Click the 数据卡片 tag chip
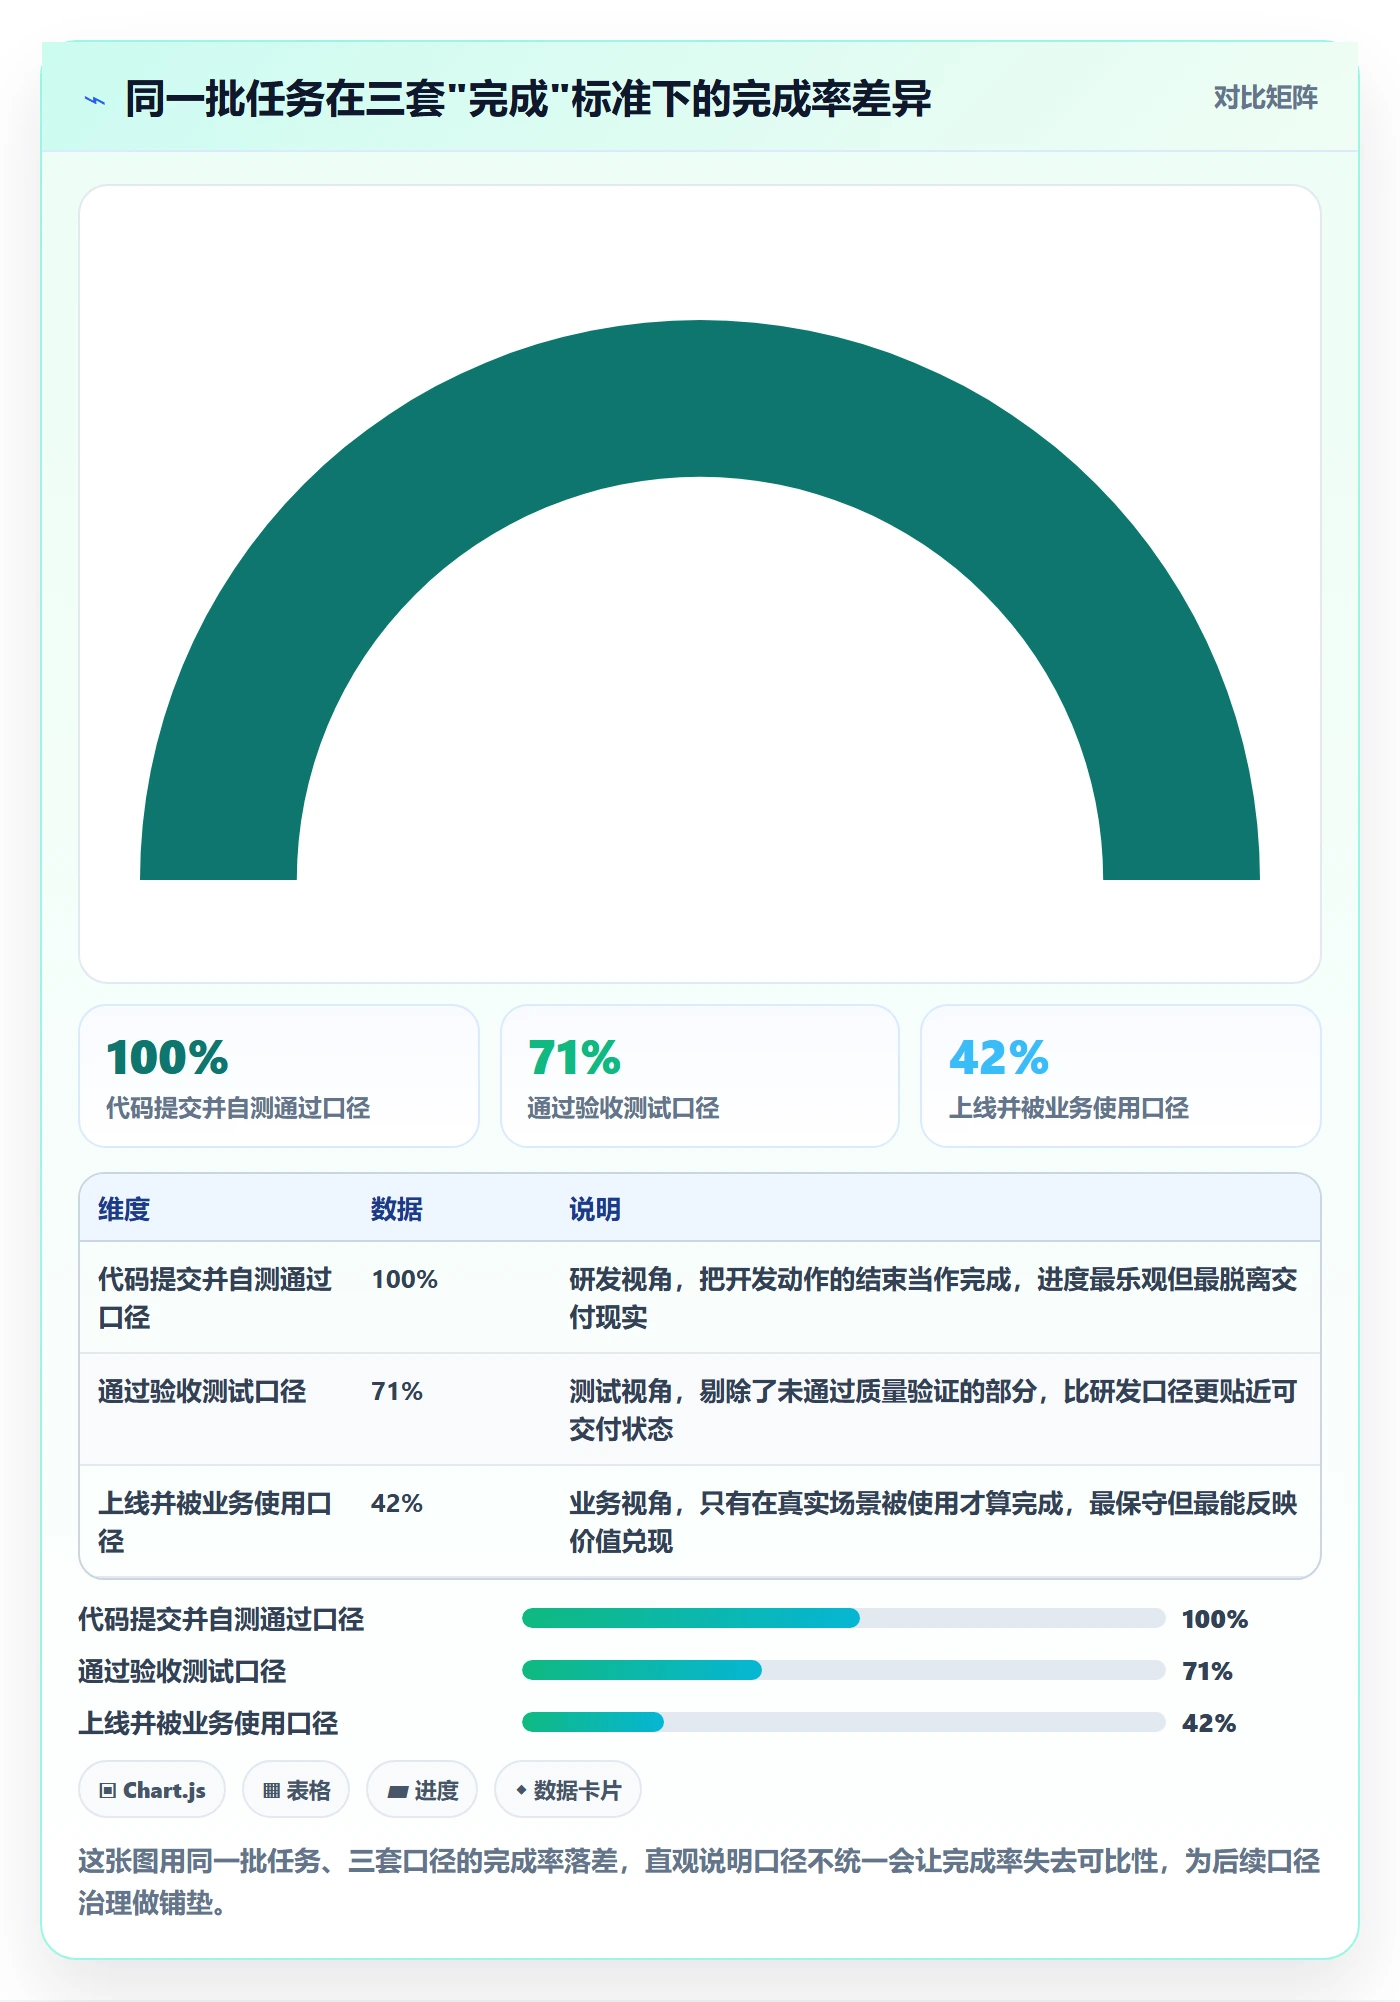Screen dimensions: 1400x2002 (x=568, y=1790)
